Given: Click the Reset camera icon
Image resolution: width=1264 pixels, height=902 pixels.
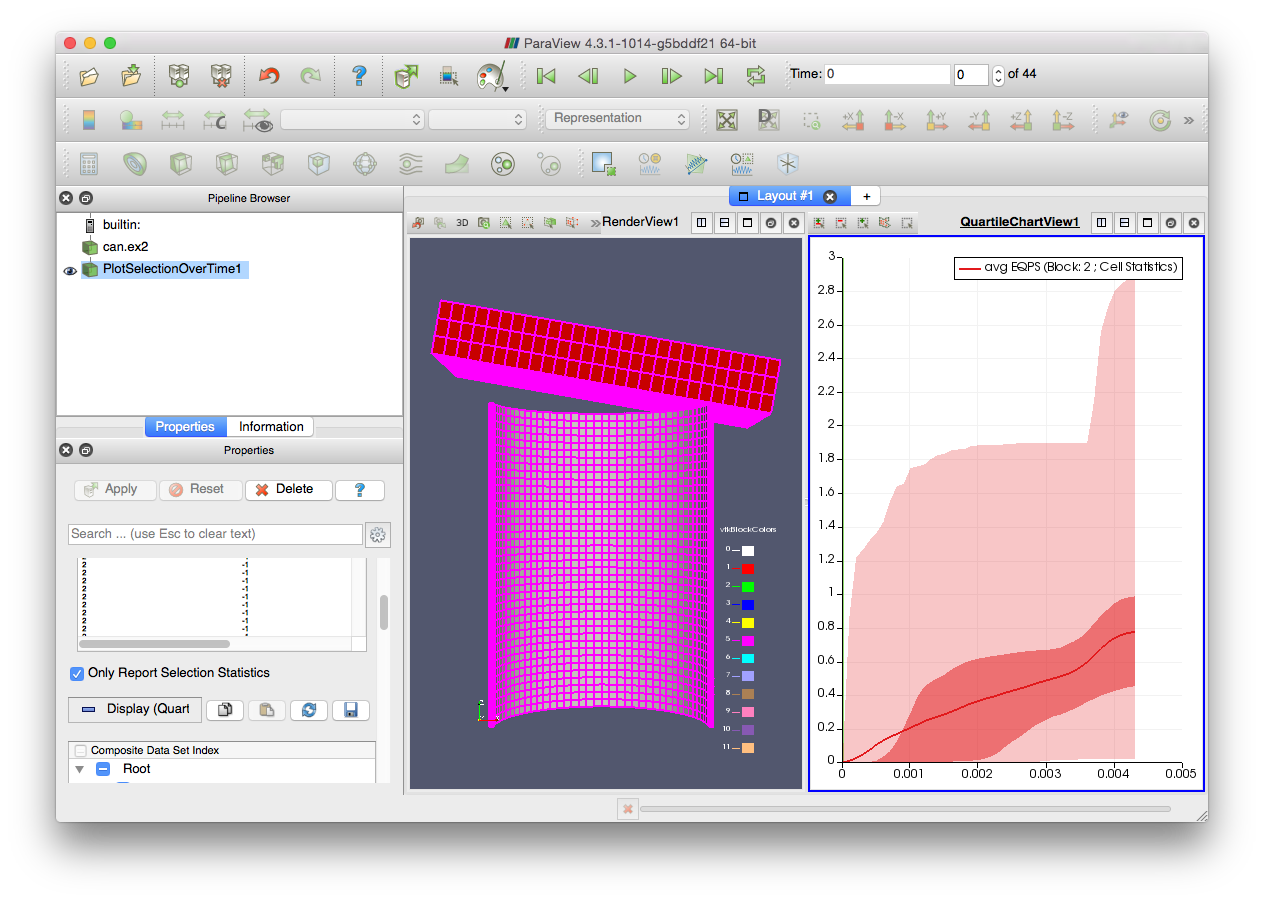Looking at the screenshot, I should coord(727,120).
